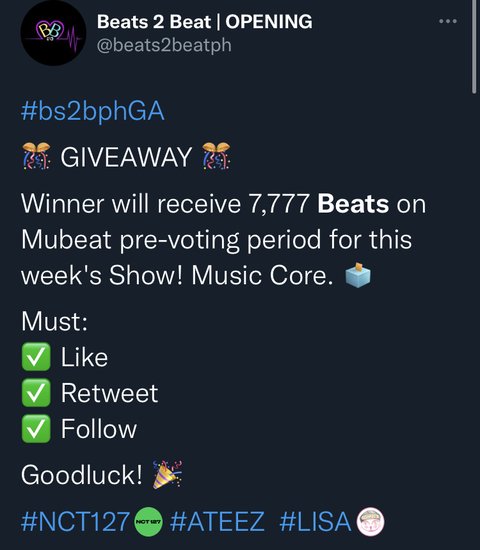Click the GIVEAWAY heading text
480x550 pixels.
coord(126,157)
